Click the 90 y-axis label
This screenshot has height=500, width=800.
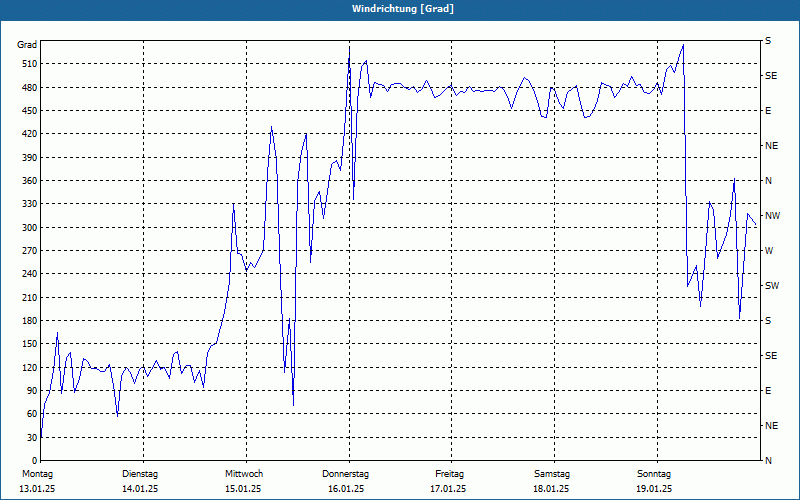tap(33, 391)
